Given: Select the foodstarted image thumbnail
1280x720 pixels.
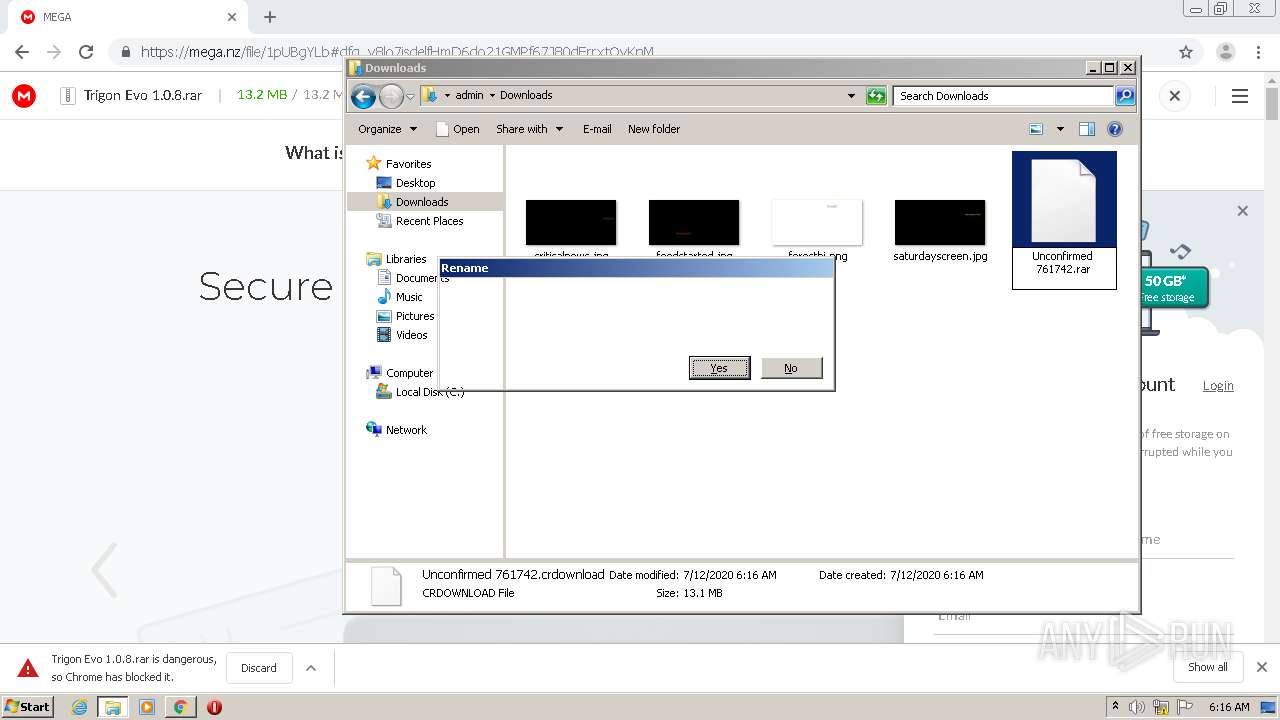Looking at the screenshot, I should point(694,224).
